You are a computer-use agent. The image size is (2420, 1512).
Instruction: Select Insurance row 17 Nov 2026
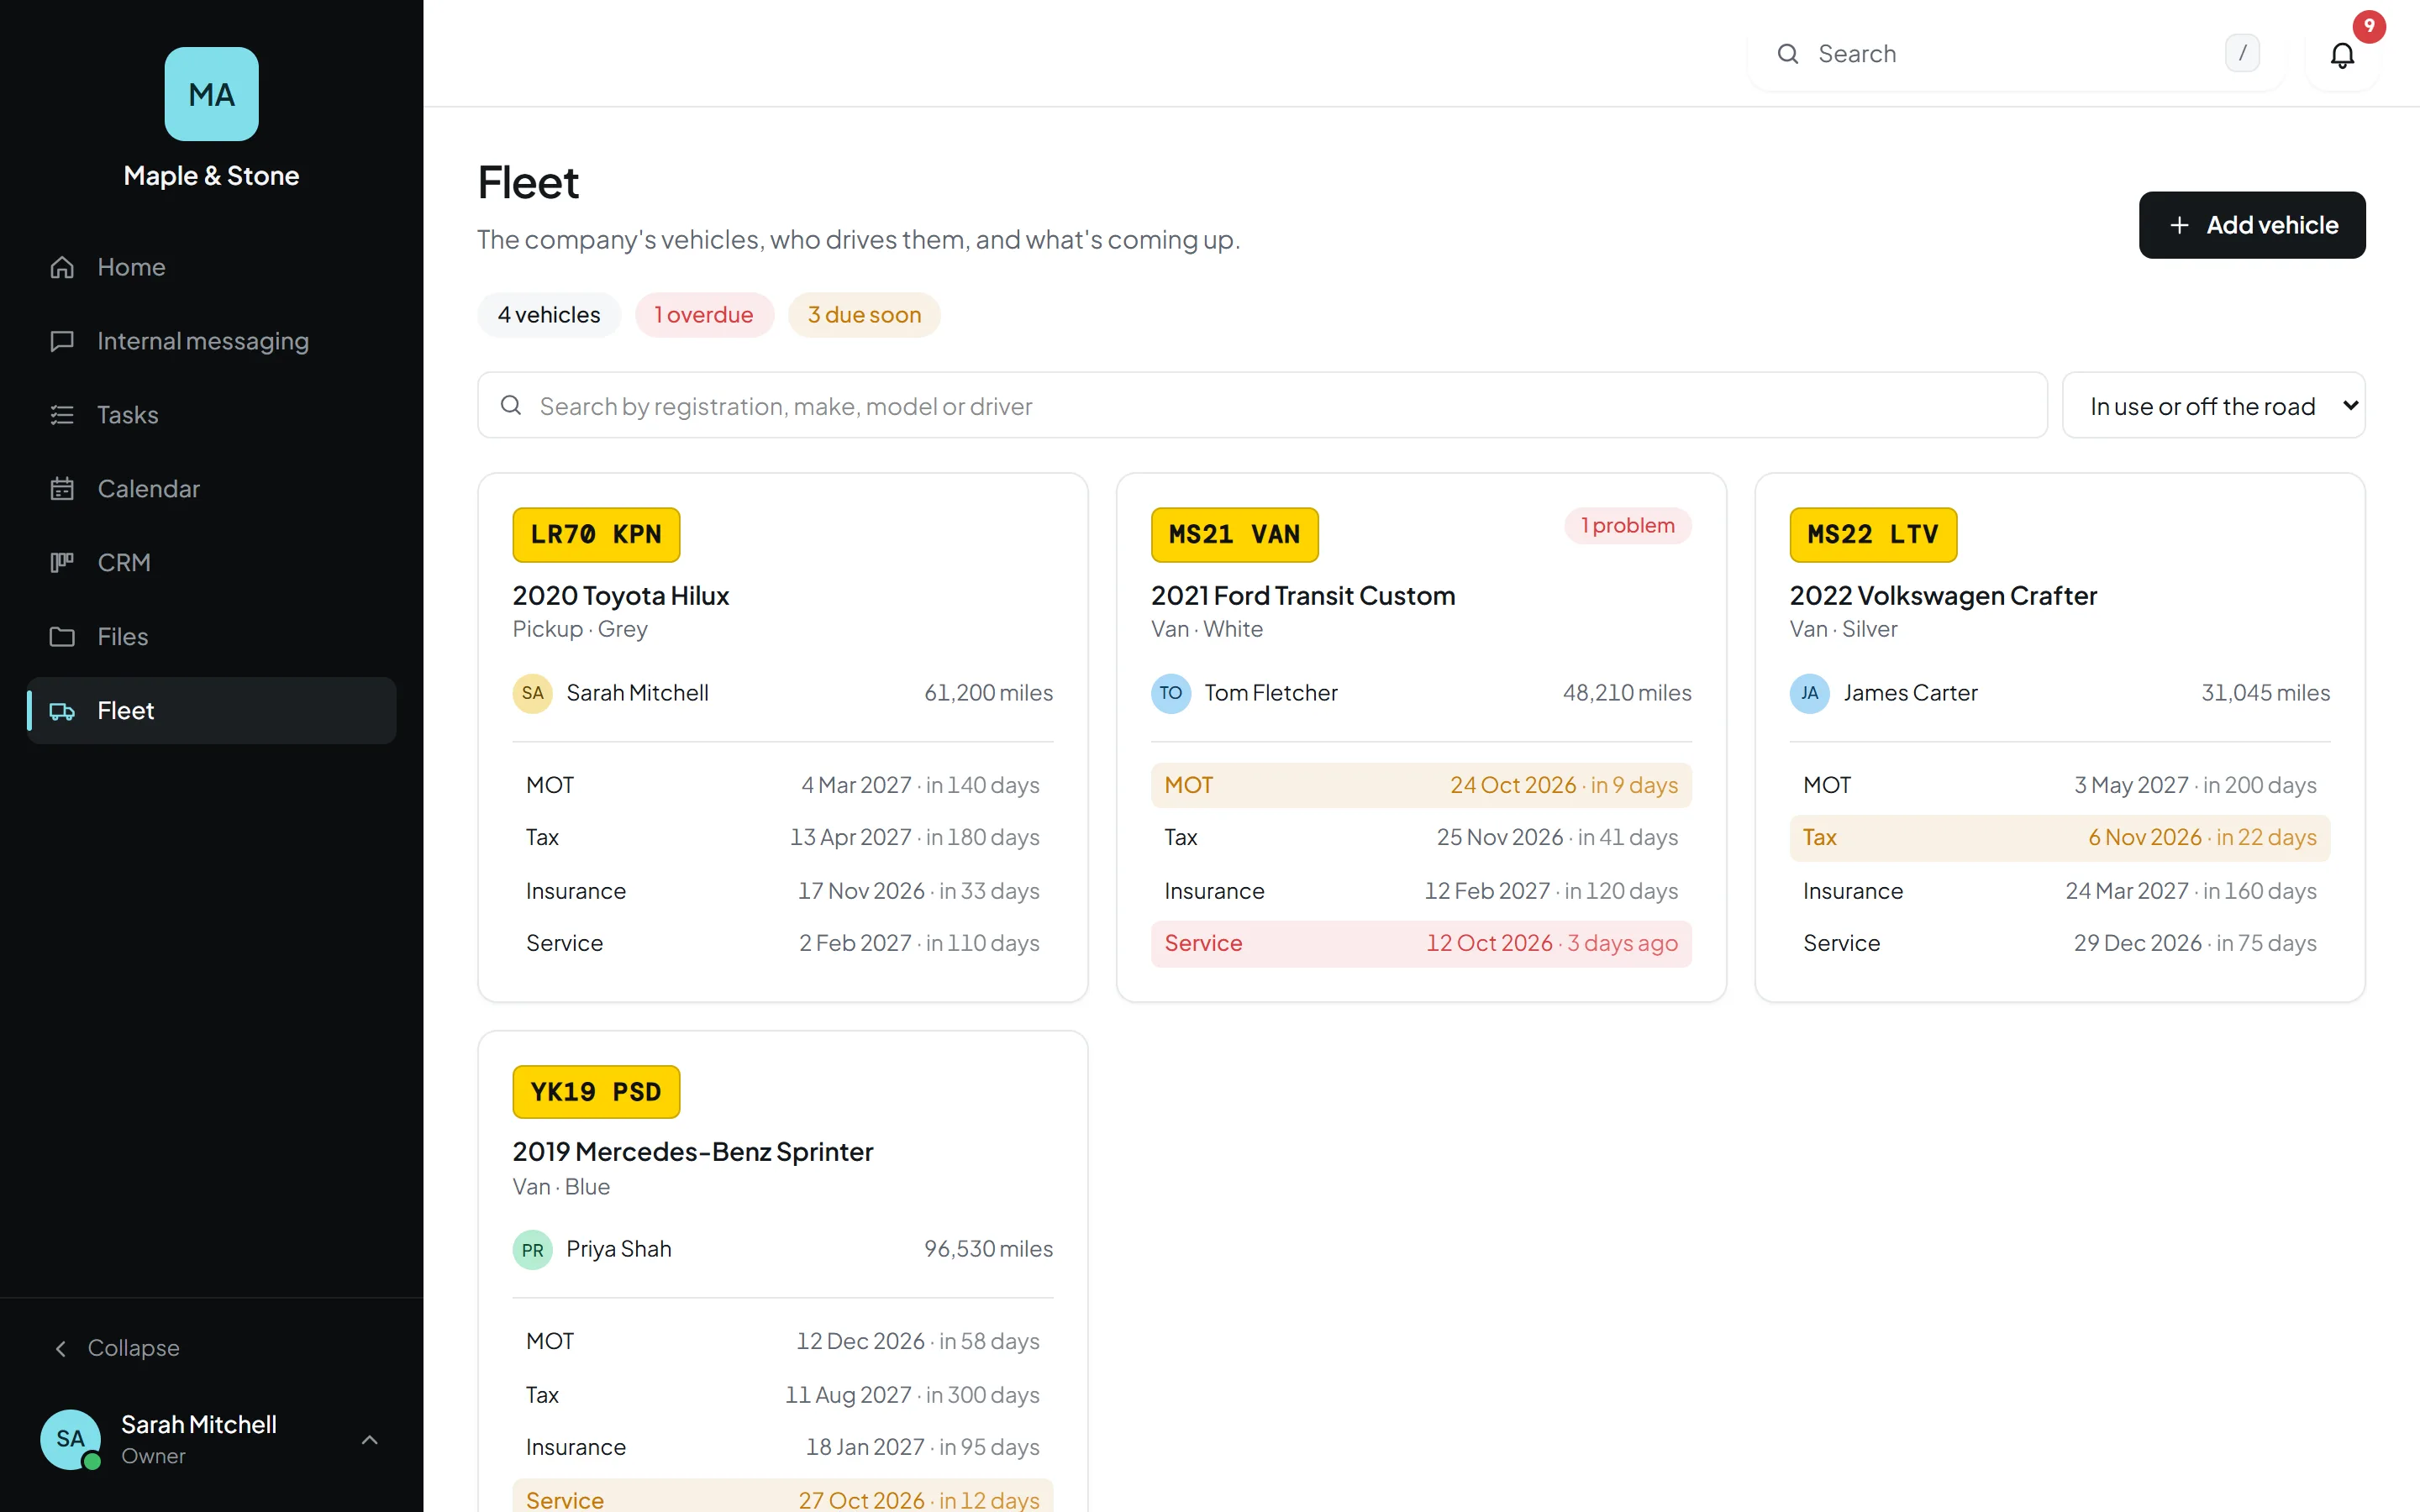(782, 891)
